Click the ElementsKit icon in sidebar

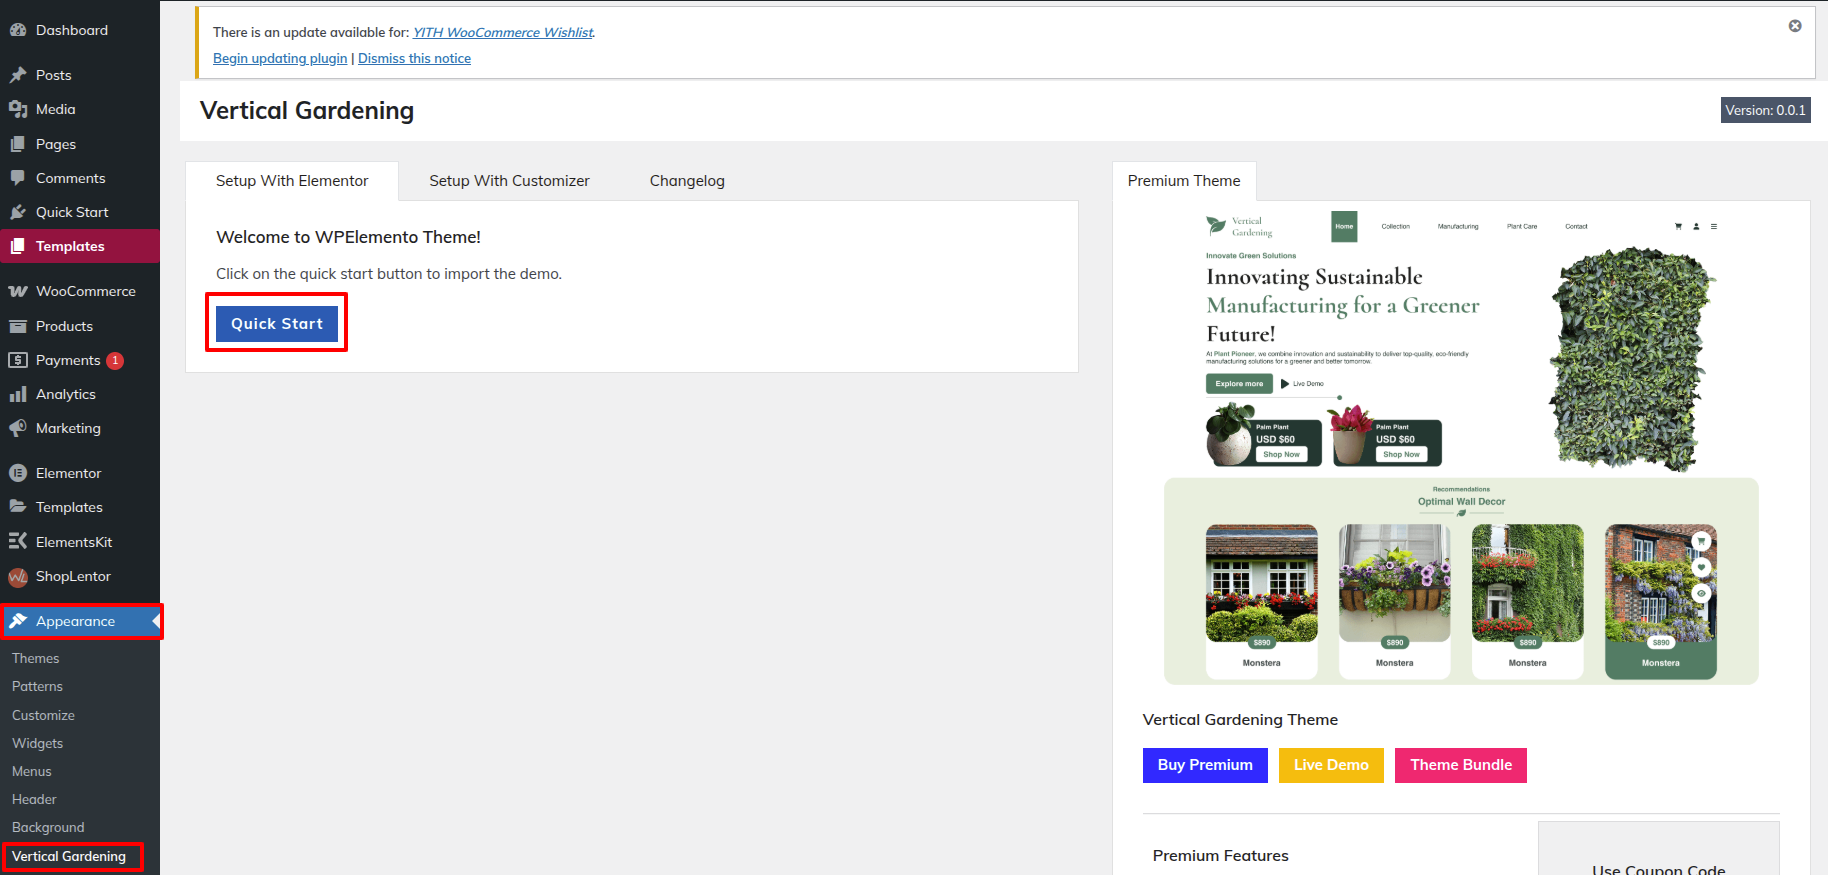[18, 541]
